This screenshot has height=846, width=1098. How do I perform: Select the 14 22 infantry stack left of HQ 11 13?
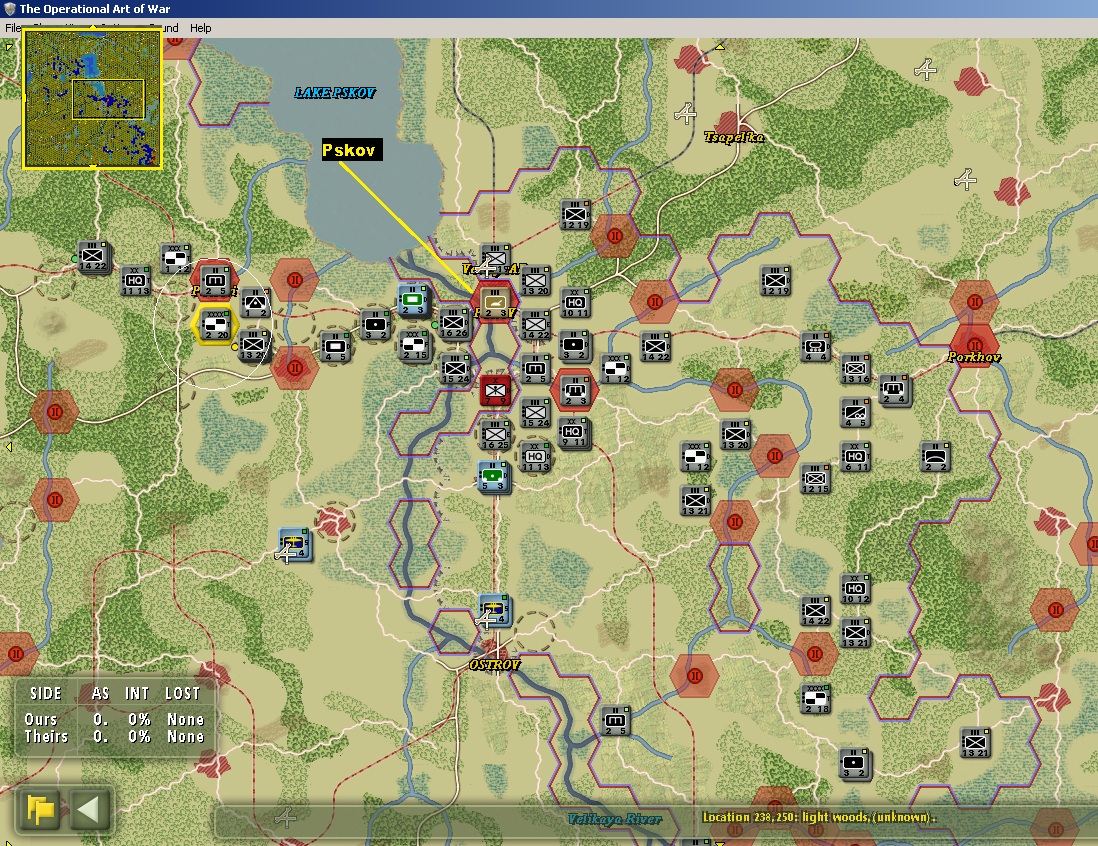click(93, 257)
